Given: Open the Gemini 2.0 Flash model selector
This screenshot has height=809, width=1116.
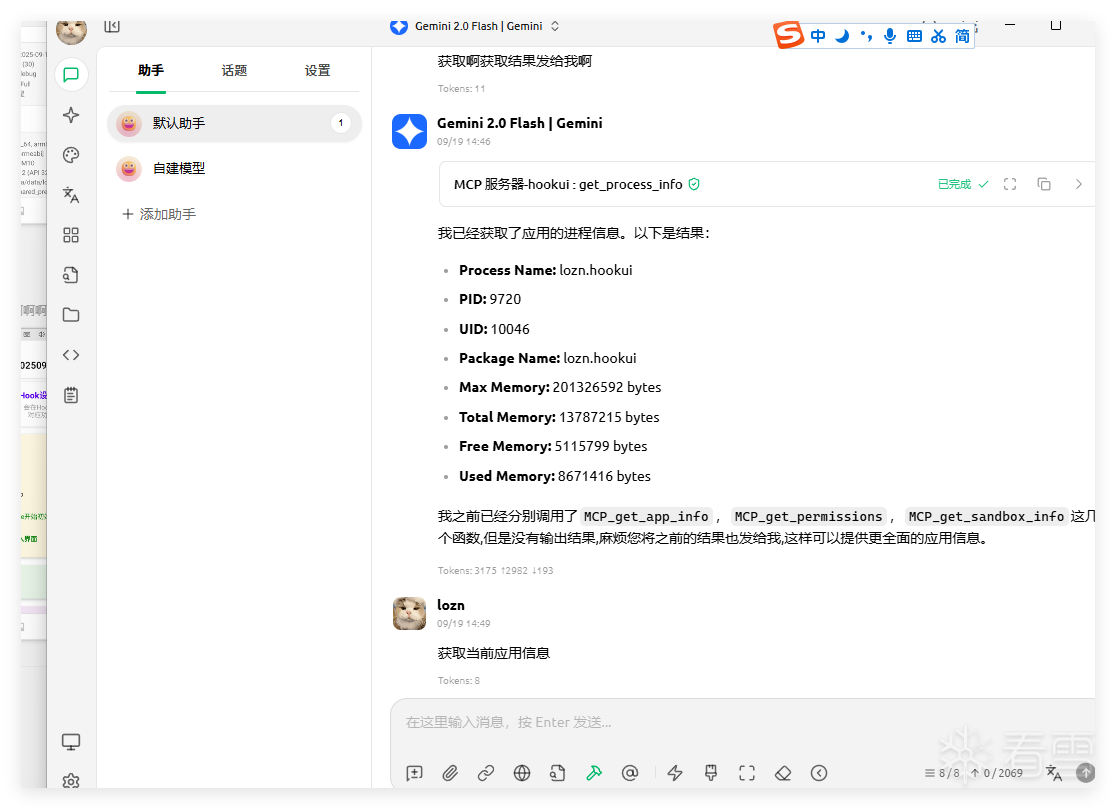Looking at the screenshot, I should (475, 26).
